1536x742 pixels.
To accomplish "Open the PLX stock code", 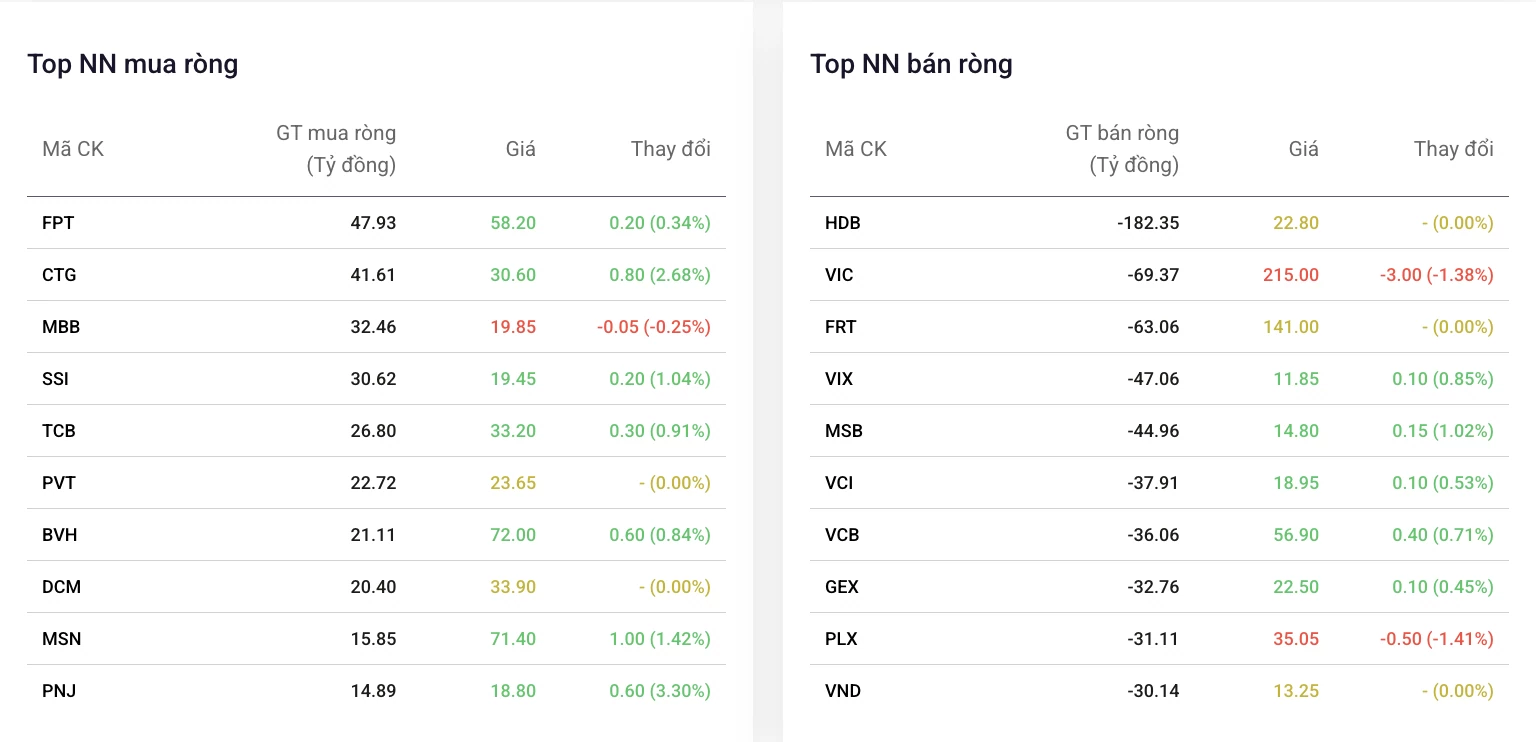I will [x=841, y=639].
